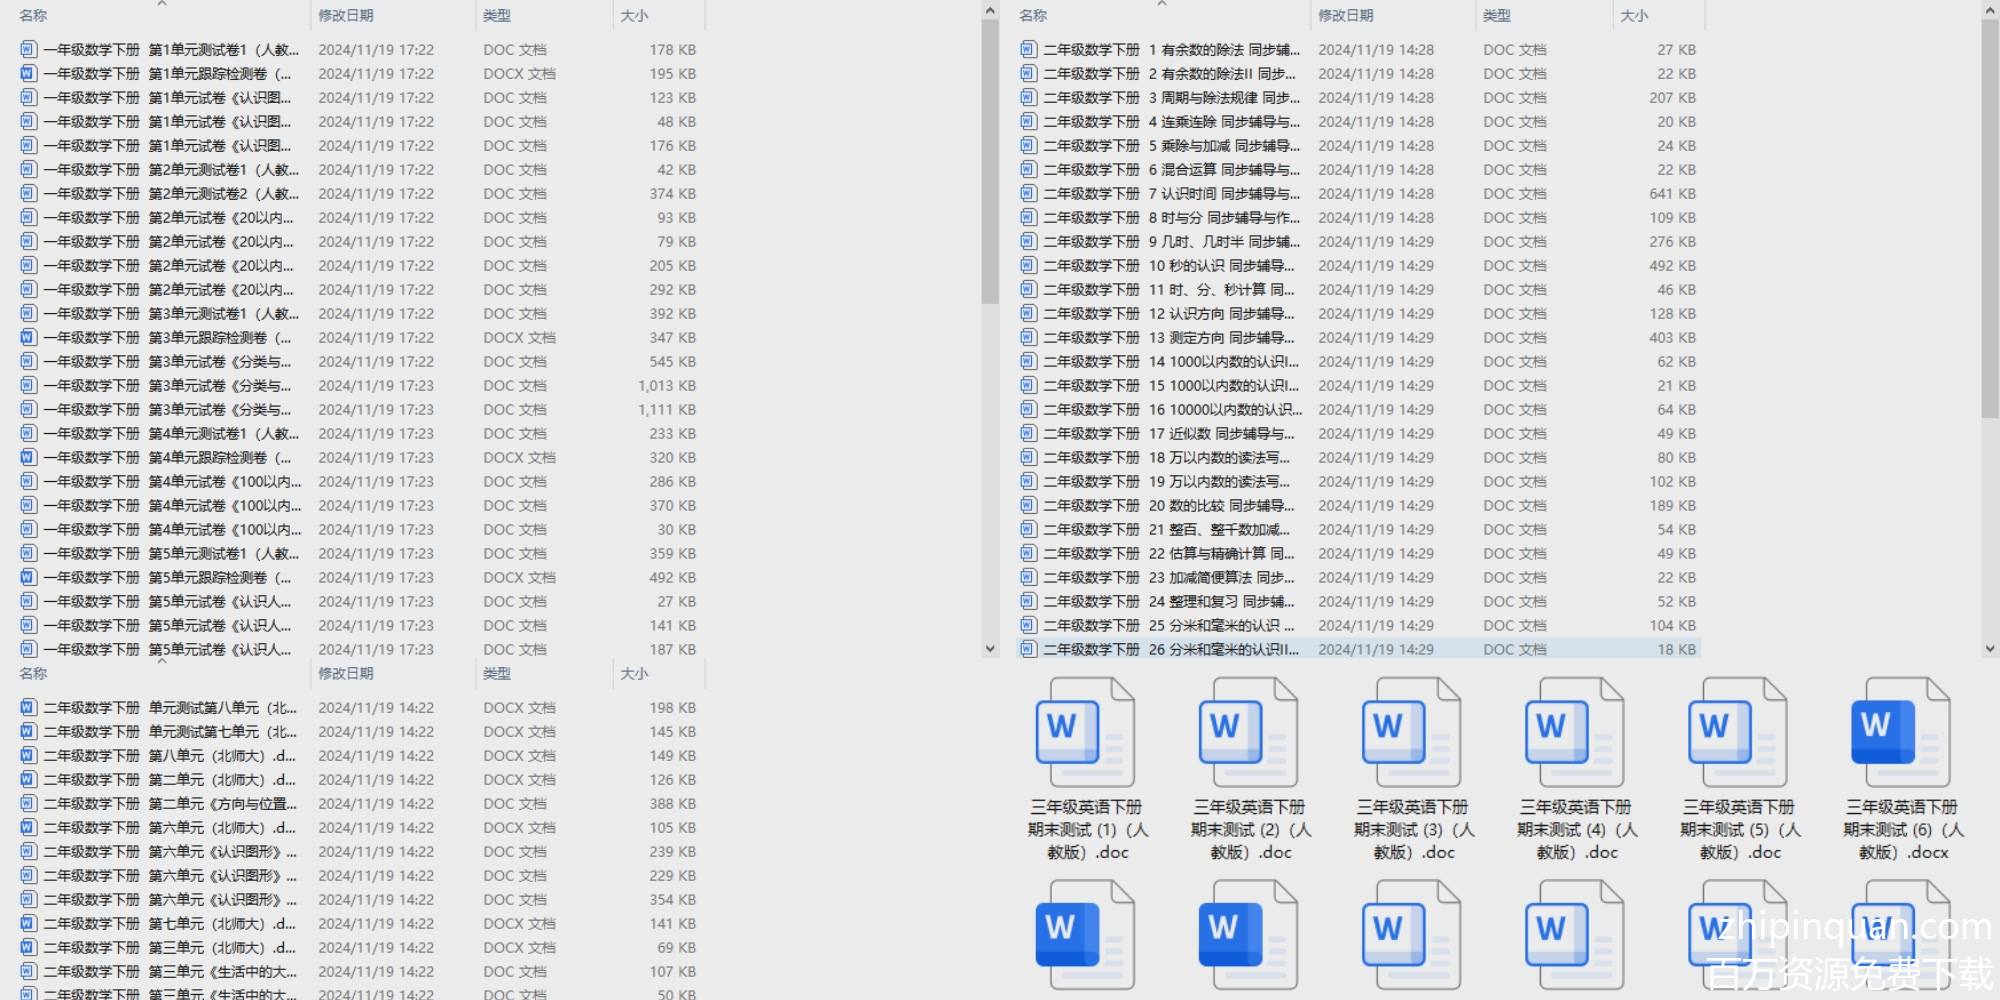Select the 641 KB size cell

(x=1672, y=193)
